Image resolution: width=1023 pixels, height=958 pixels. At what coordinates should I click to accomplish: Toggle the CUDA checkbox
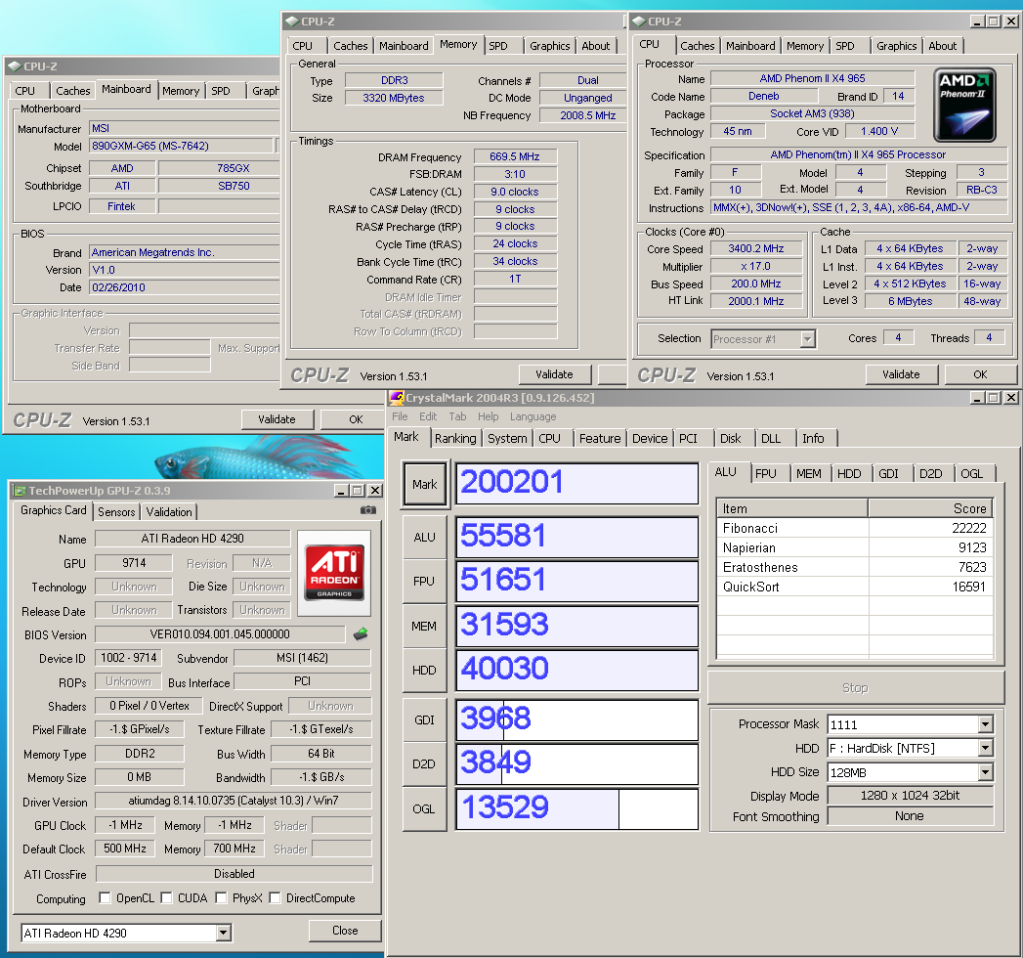pyautogui.click(x=167, y=898)
